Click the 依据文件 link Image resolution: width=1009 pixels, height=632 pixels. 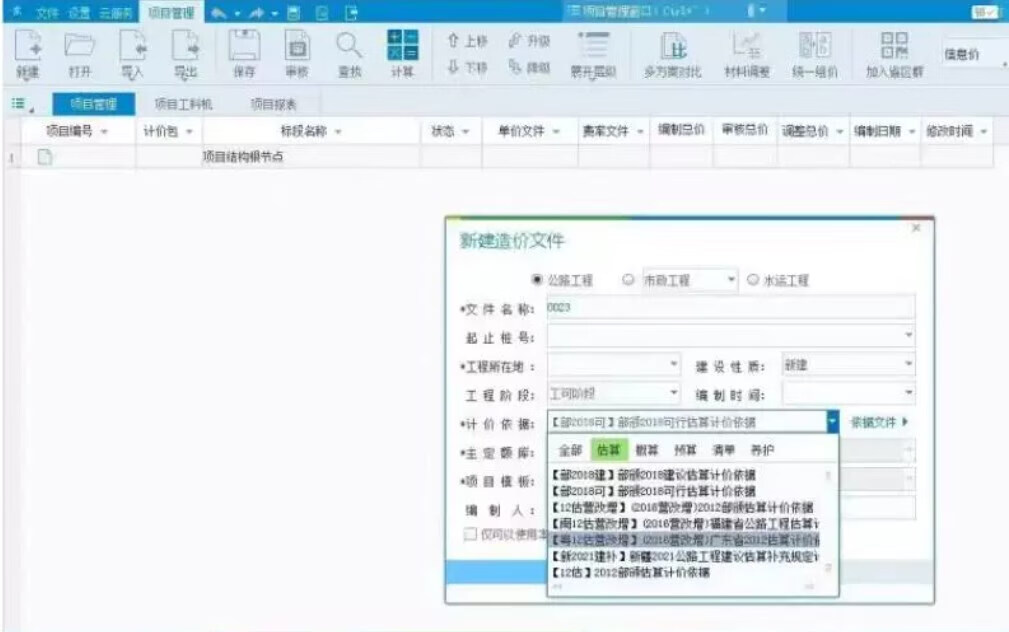[x=878, y=422]
